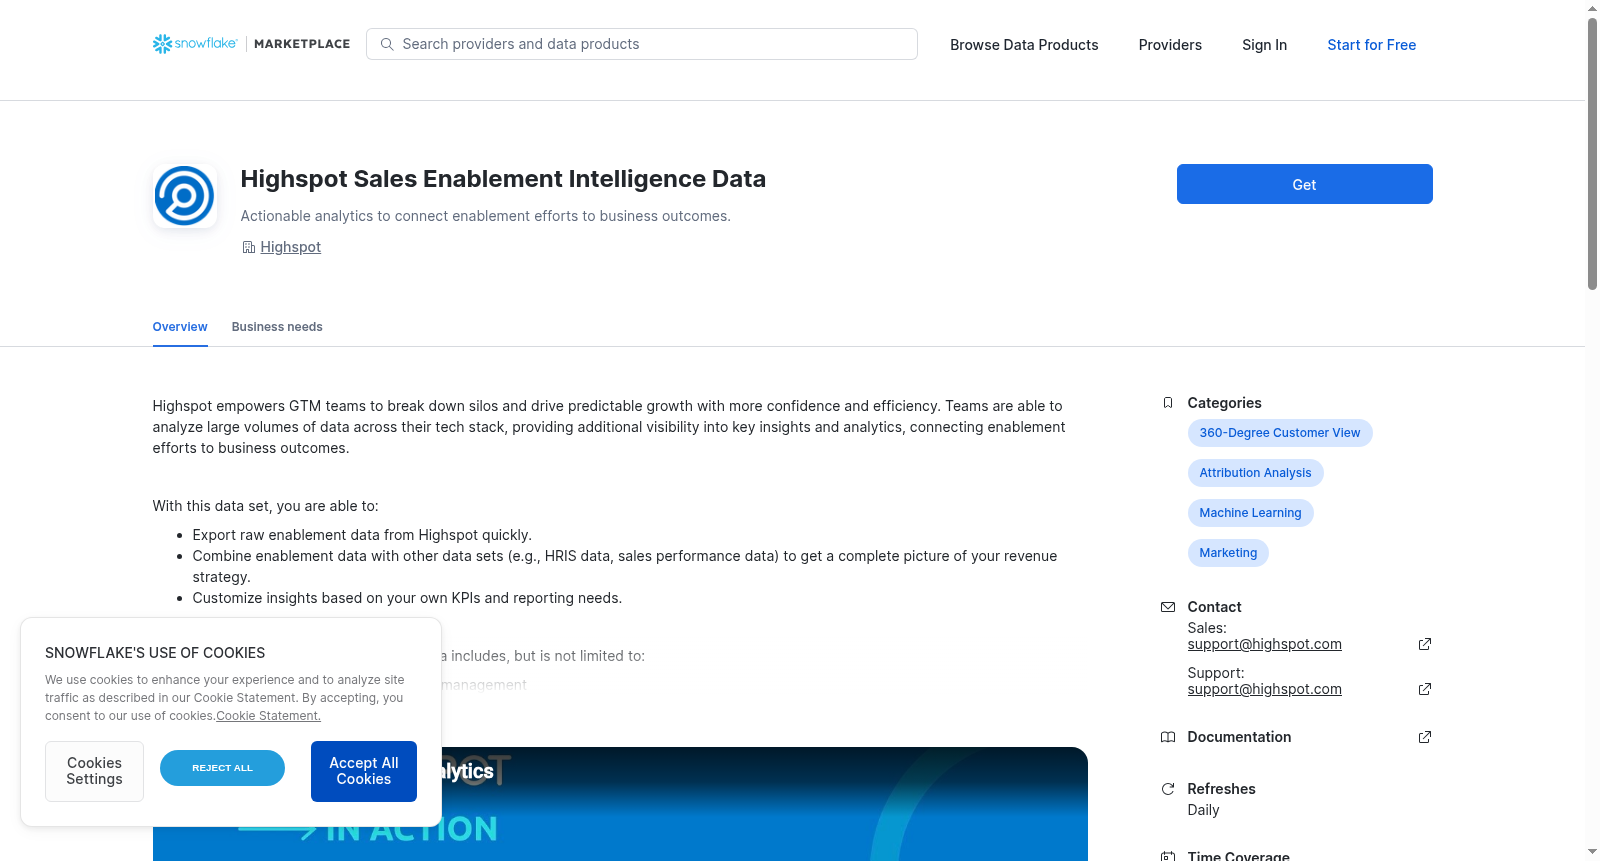This screenshot has width=1600, height=861.
Task: Click the Highspot Sales Enablement Intelligence Data title
Action: click(503, 179)
